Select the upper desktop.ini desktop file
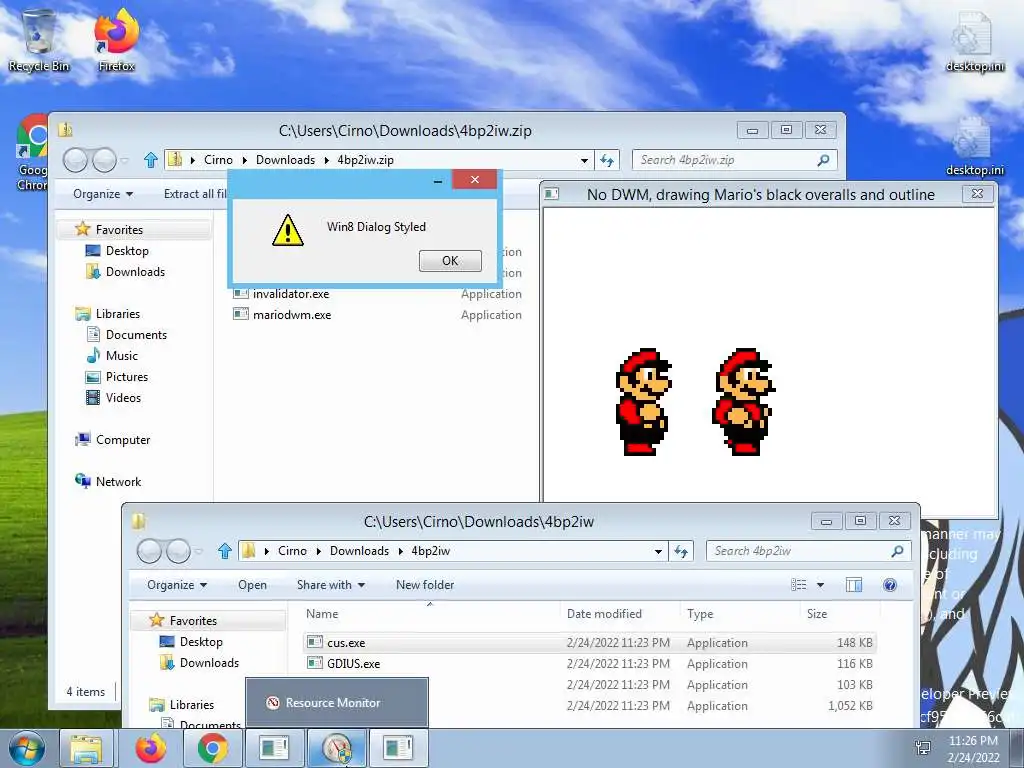Screen dimensions: 1024x768 974,40
